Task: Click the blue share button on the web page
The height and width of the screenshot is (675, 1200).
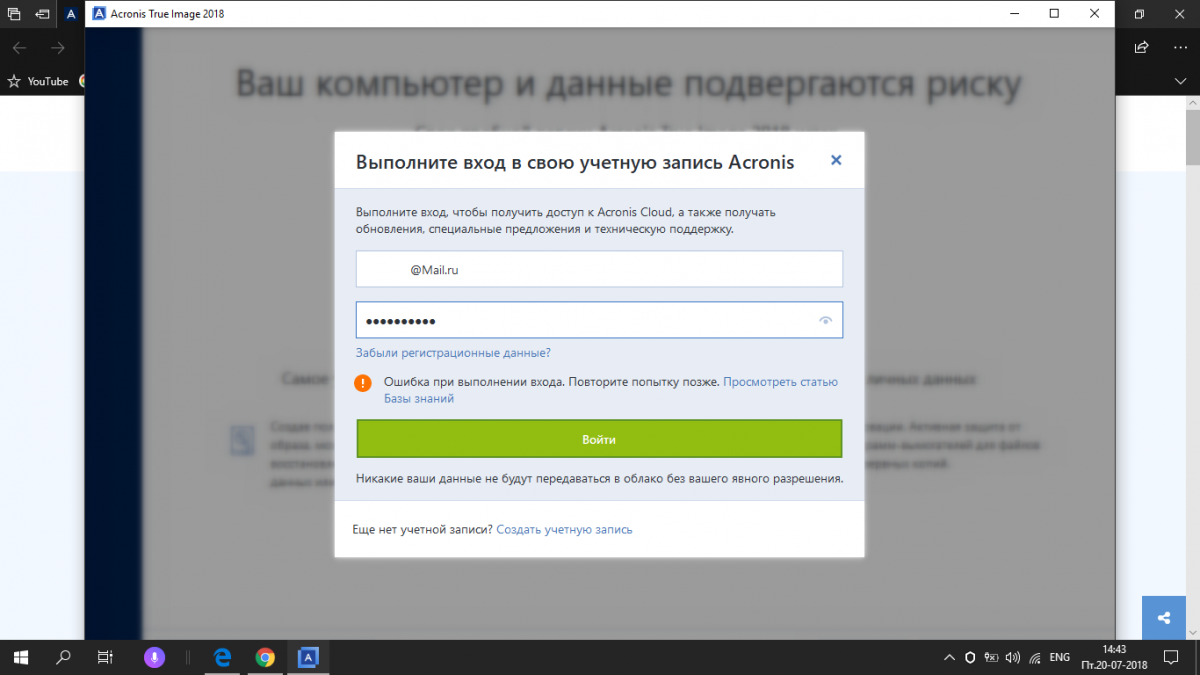Action: (x=1164, y=618)
